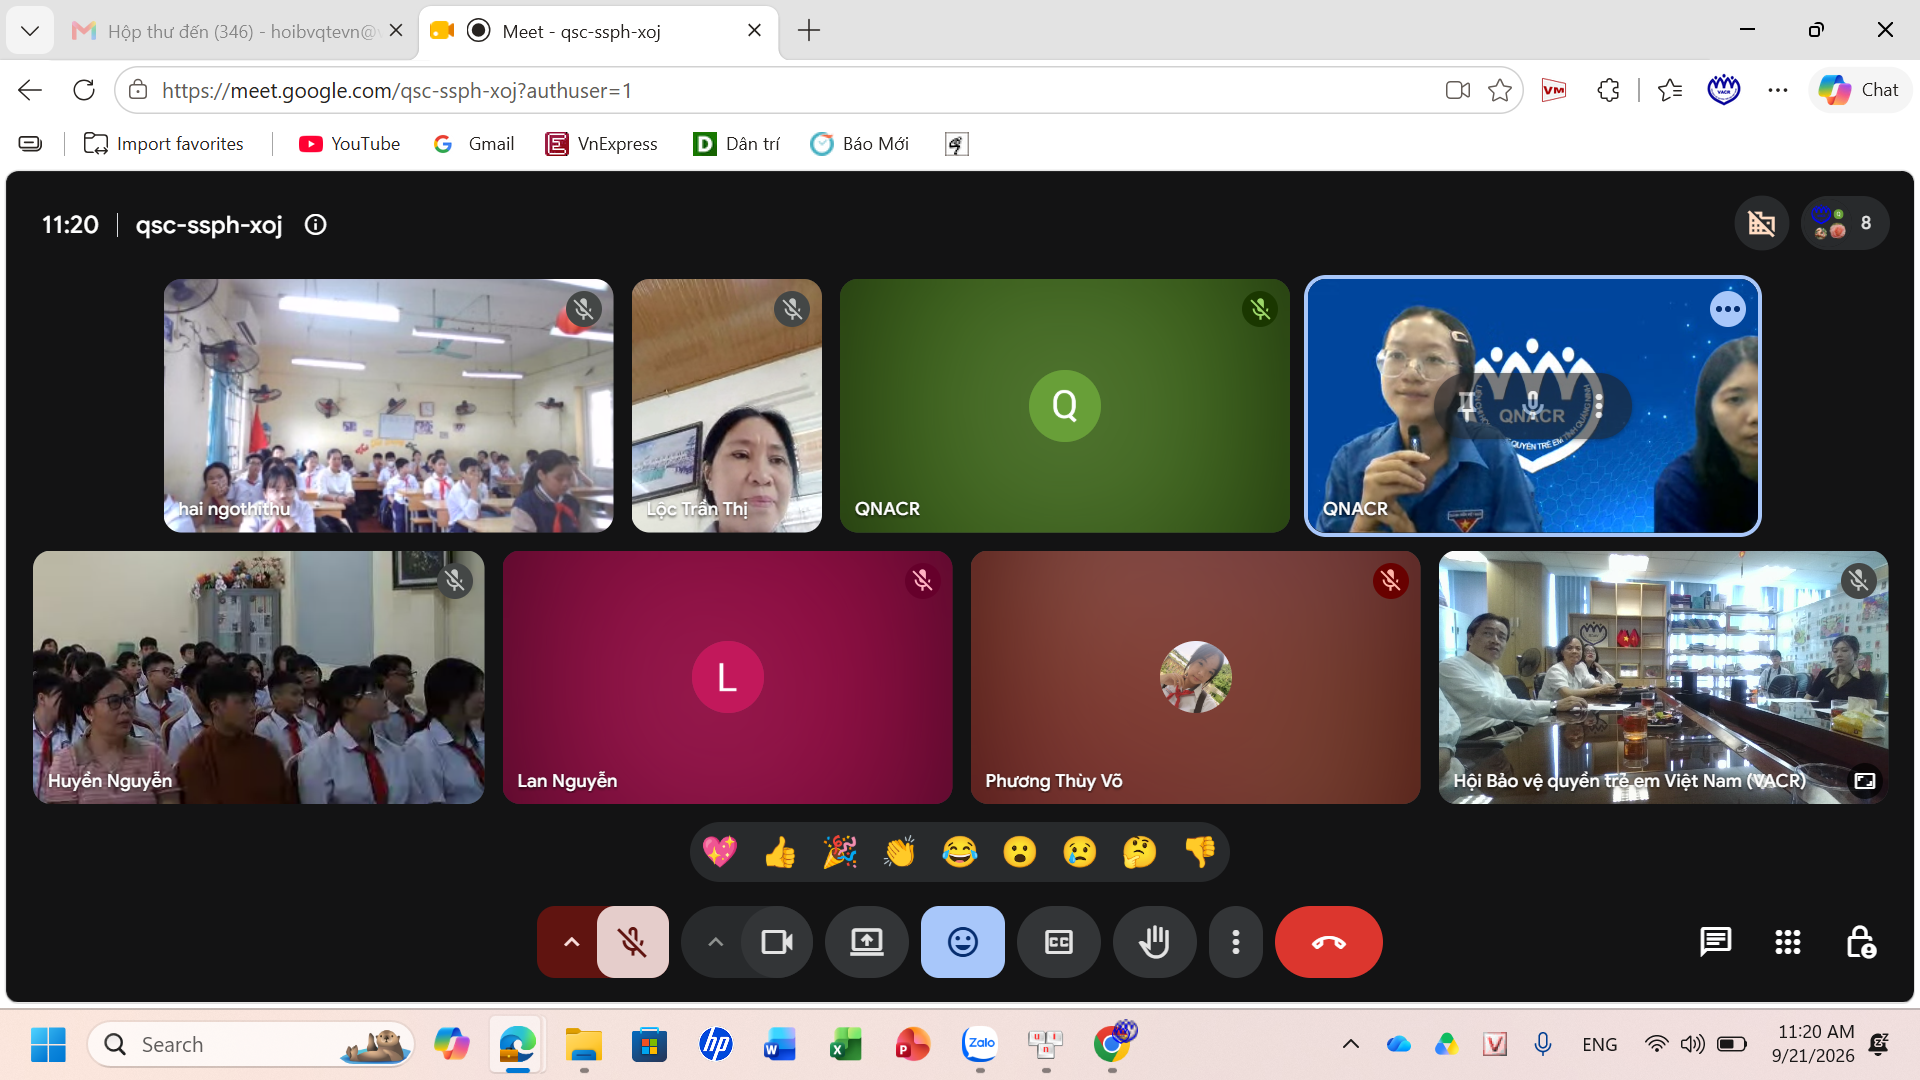Open more options three-dot menu
Screen dimensions: 1920x1080
[1236, 942]
